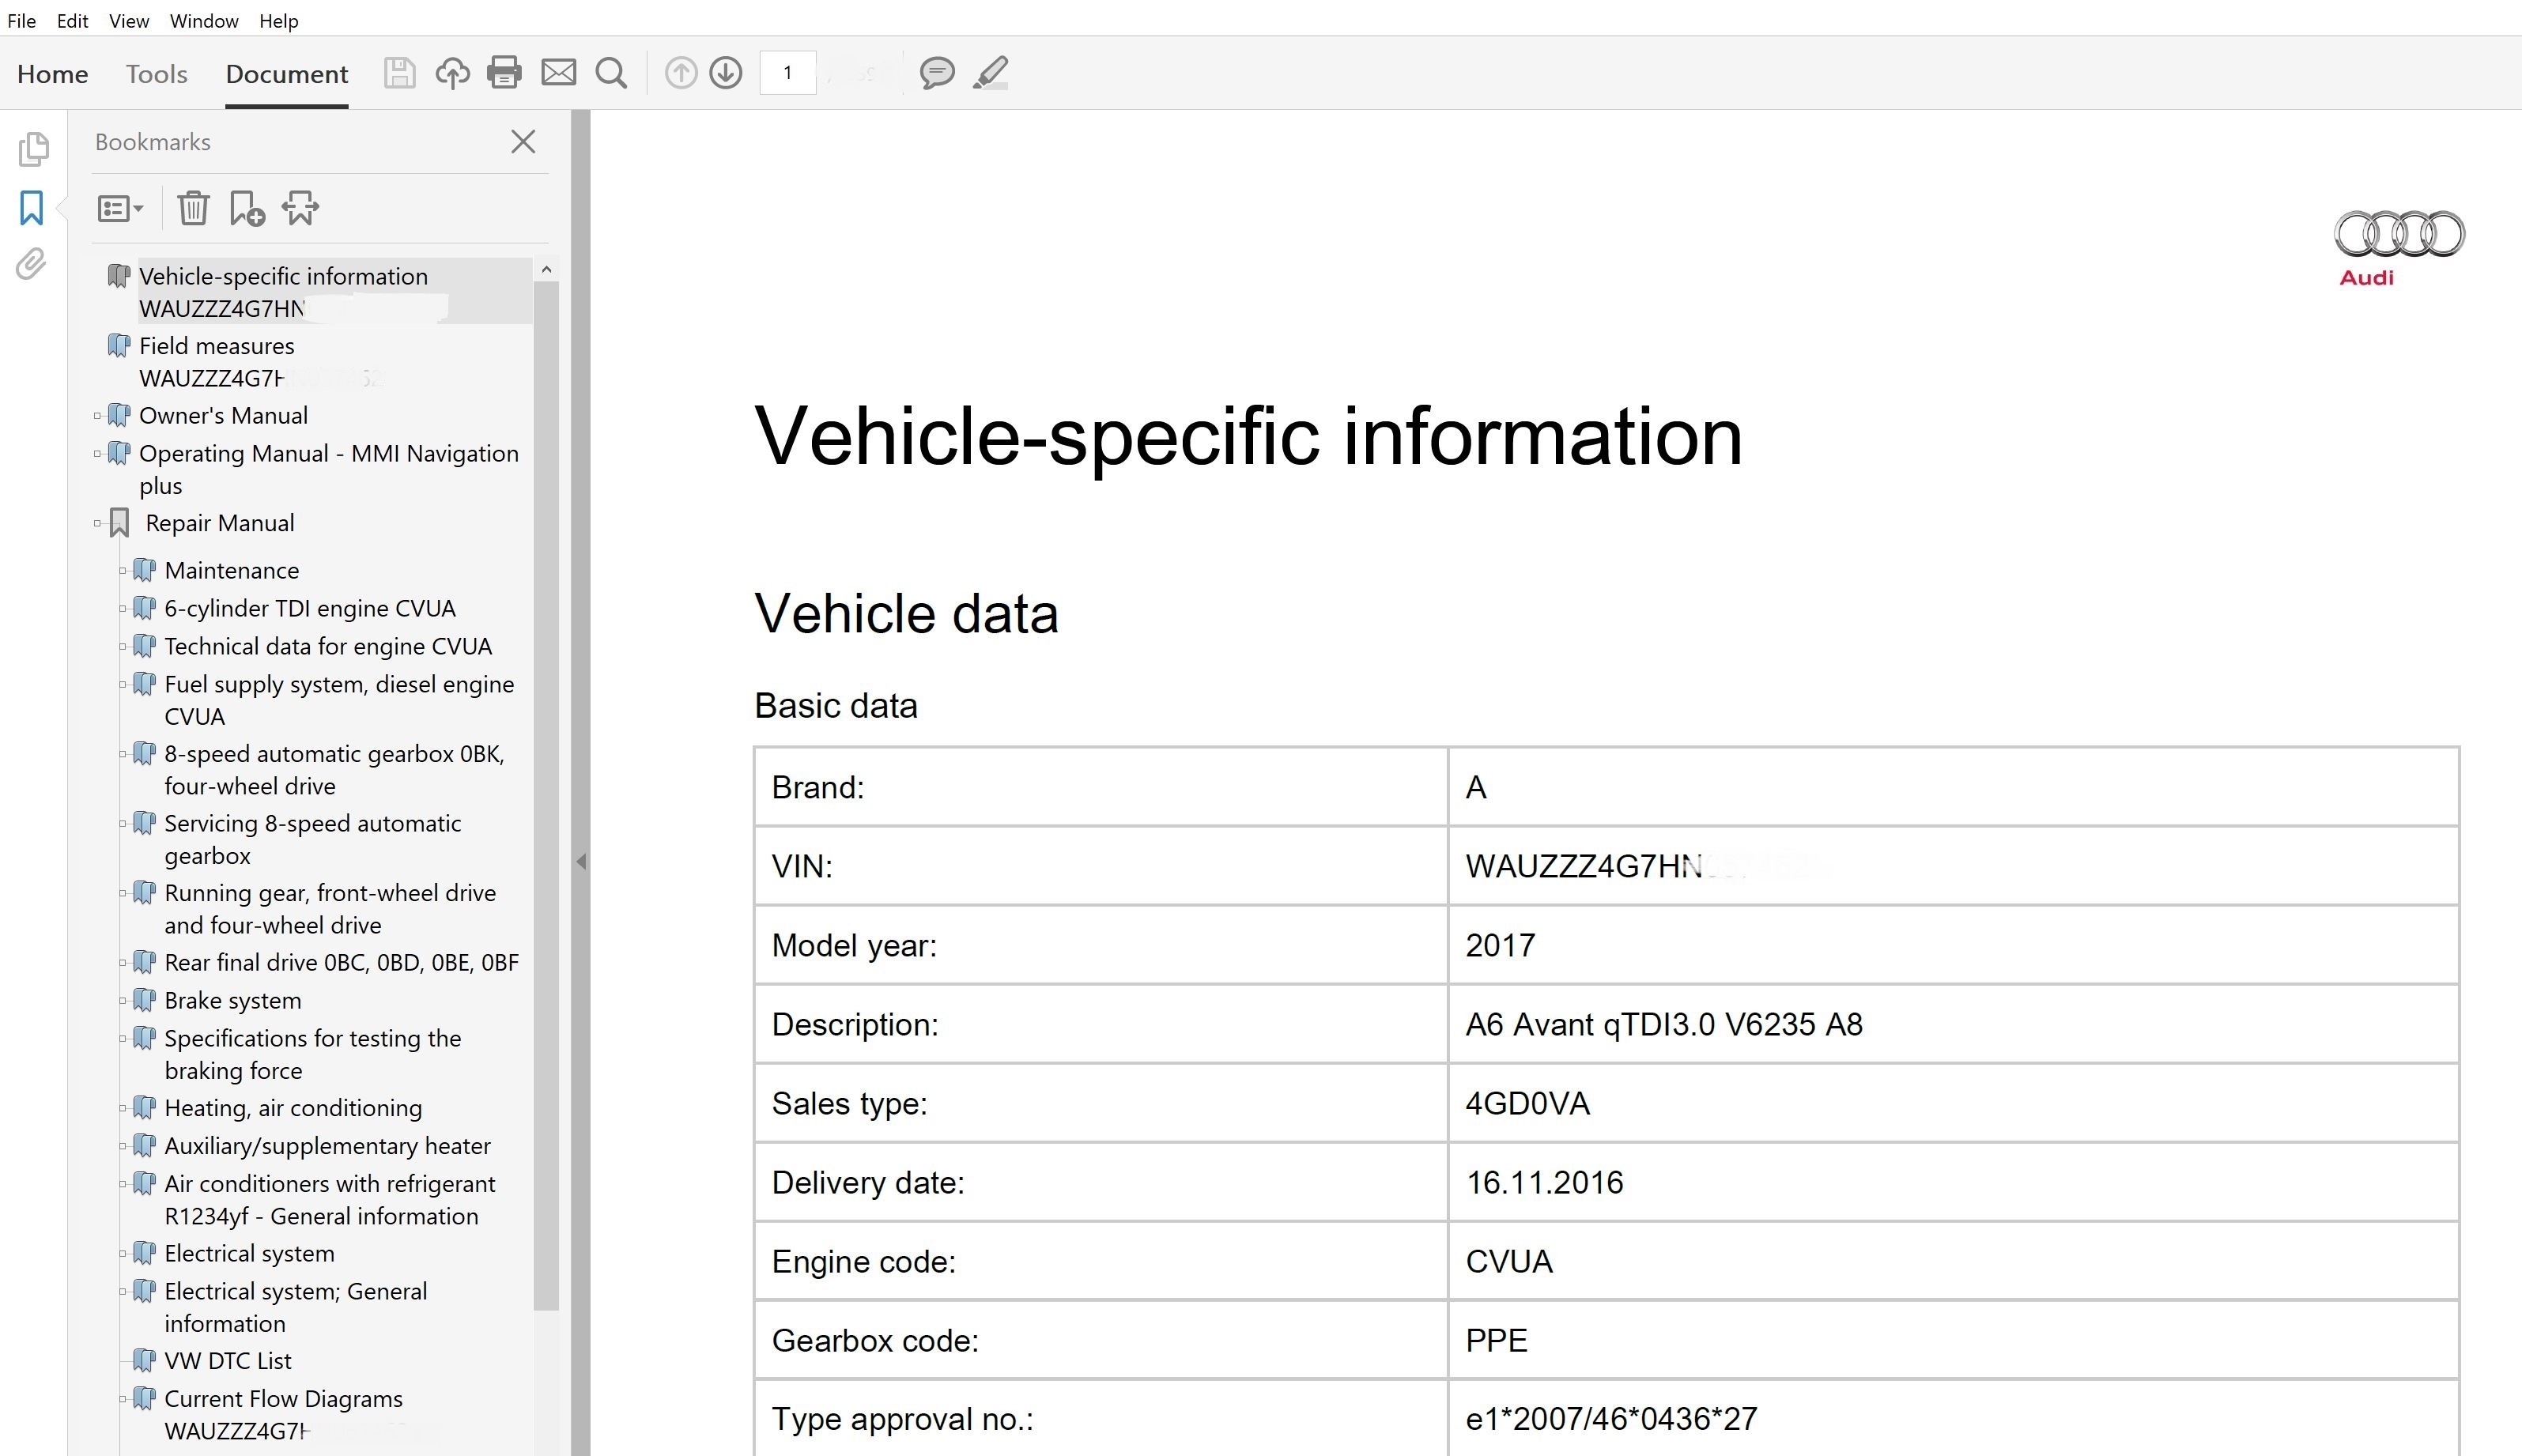
Task: Close the Bookmarks panel
Action: tap(523, 142)
